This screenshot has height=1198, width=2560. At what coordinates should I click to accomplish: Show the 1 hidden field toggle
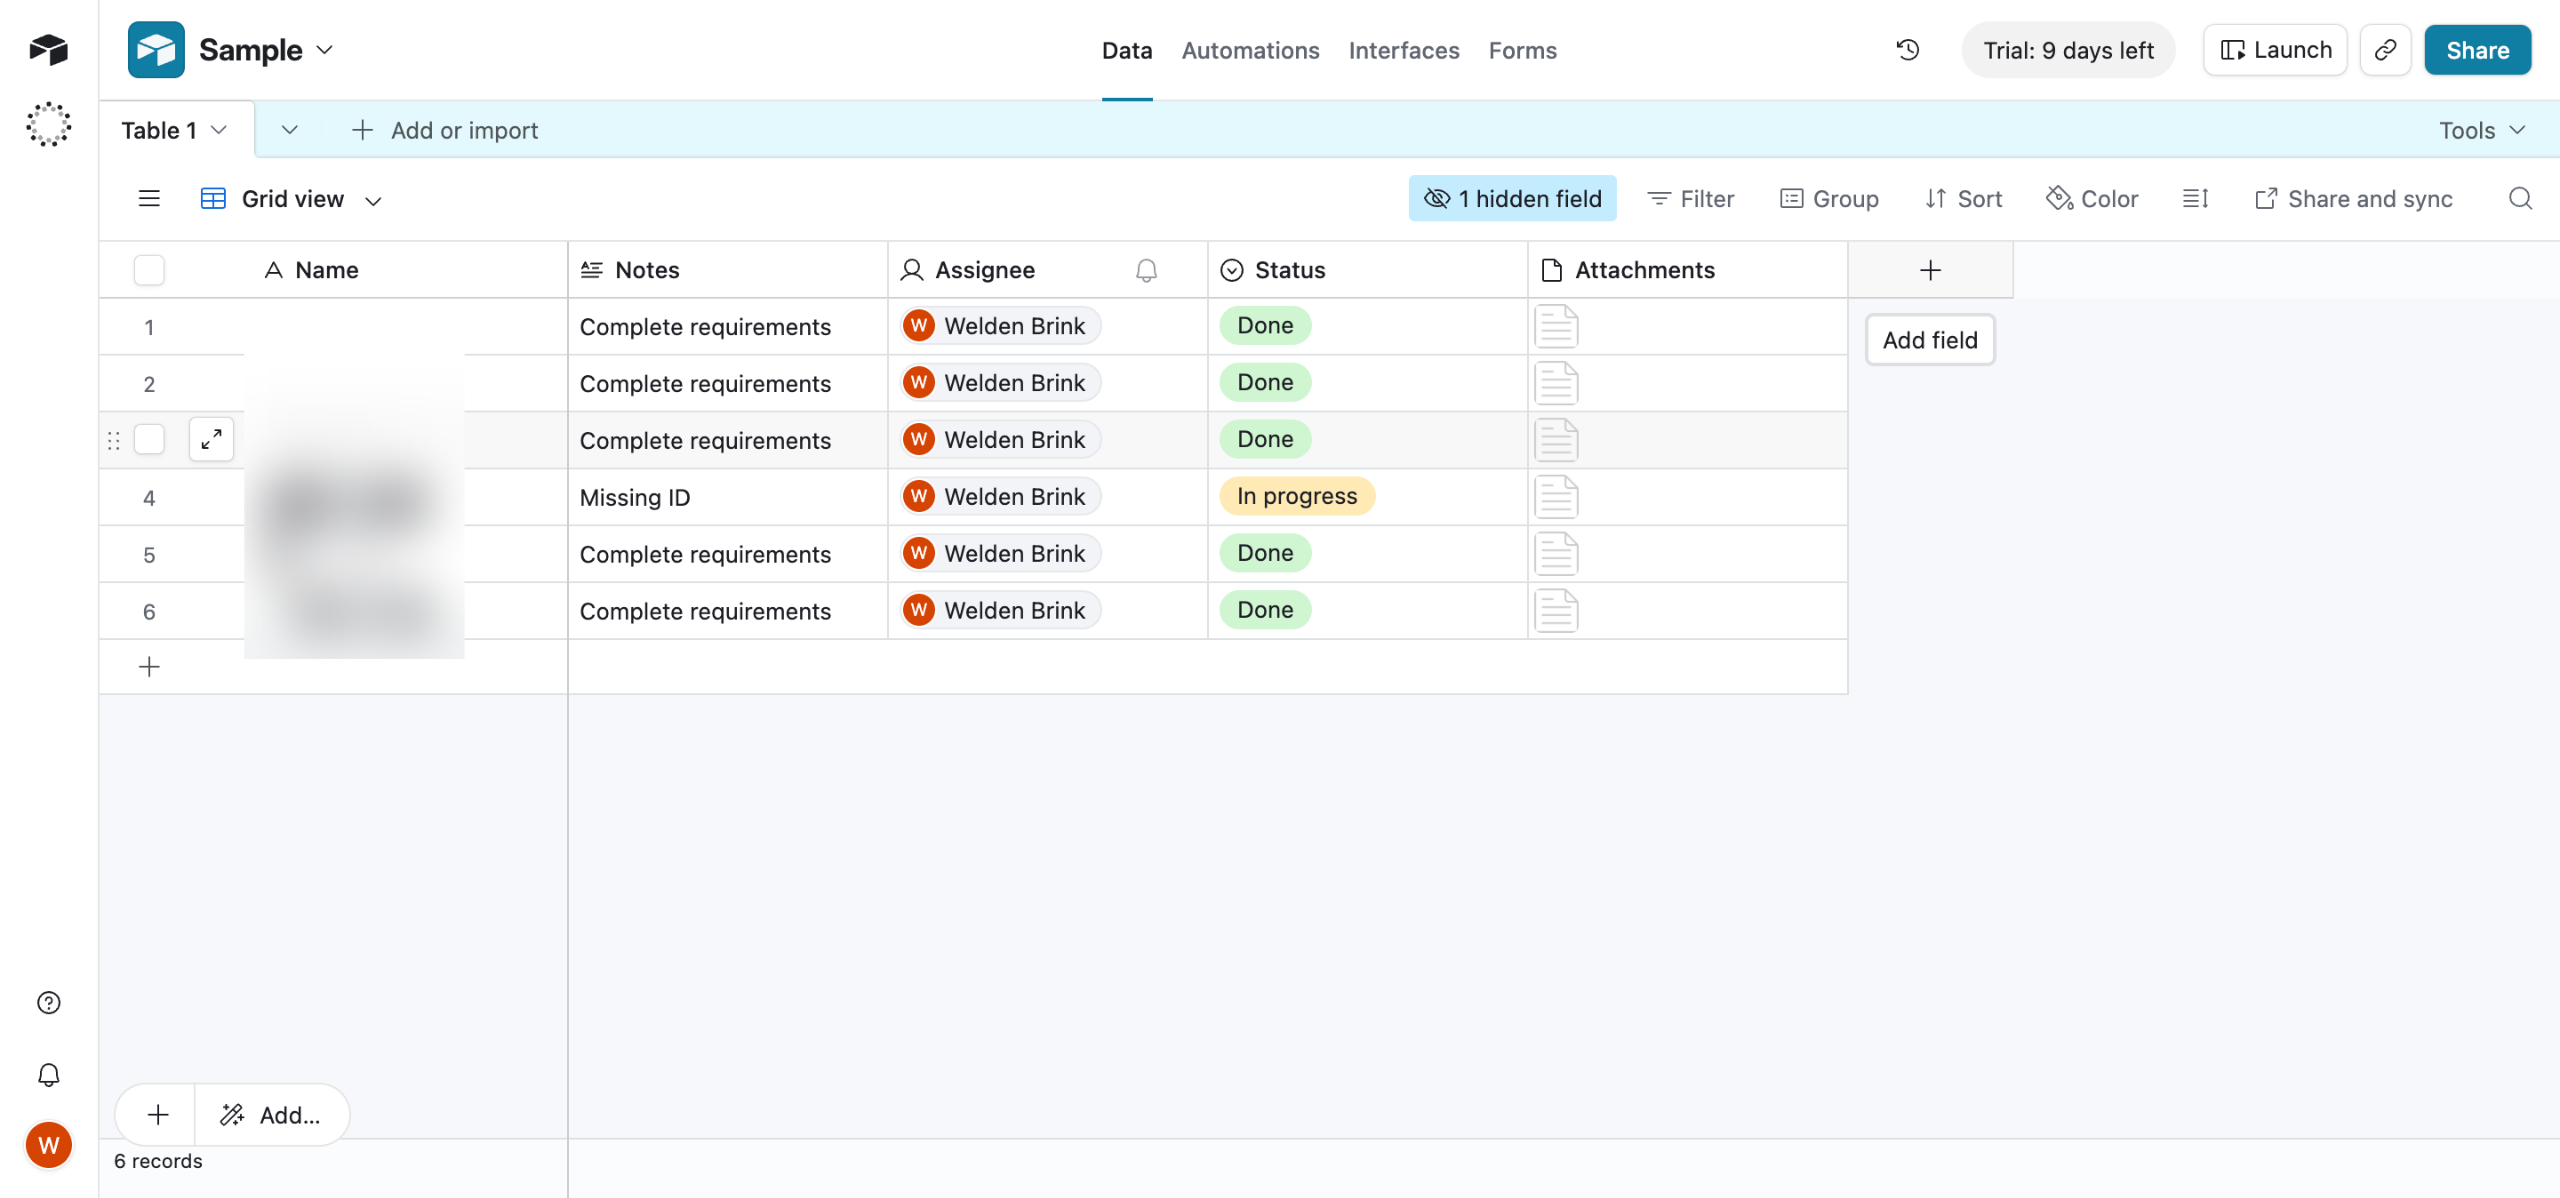tap(1512, 199)
